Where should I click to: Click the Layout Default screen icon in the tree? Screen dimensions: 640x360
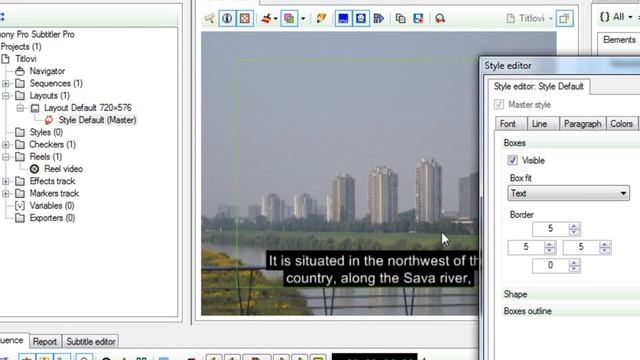(35, 108)
